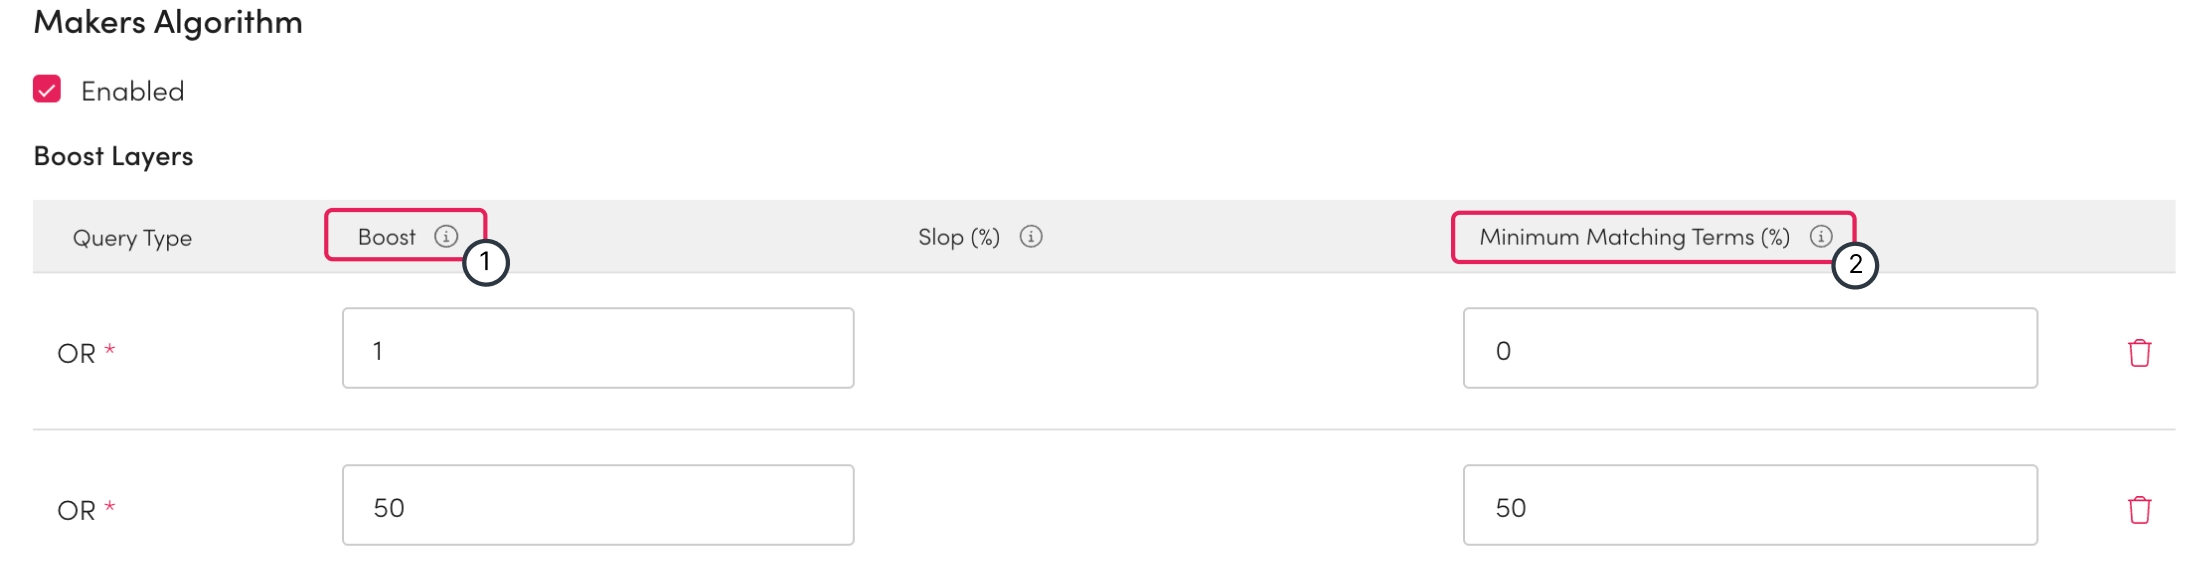Click the first row's OR query type label

(77, 353)
